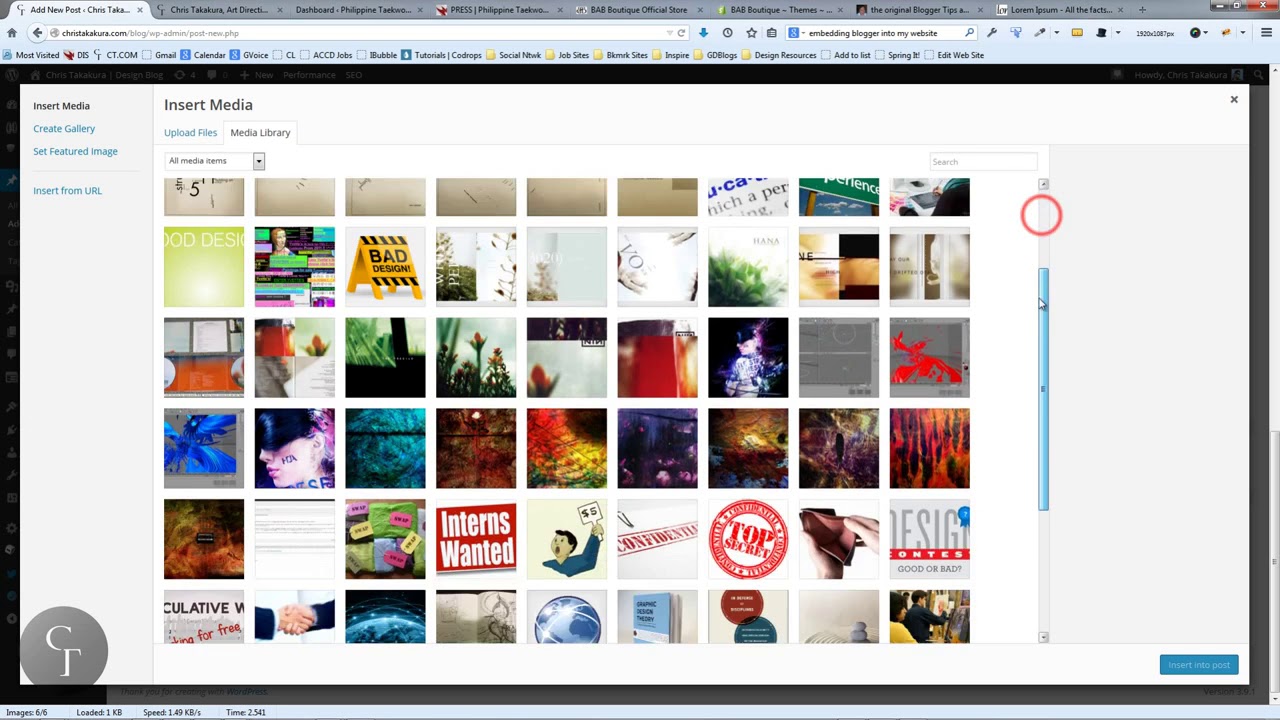1280x720 pixels.
Task: Click the Insert from URL link
Action: pyautogui.click(x=67, y=190)
